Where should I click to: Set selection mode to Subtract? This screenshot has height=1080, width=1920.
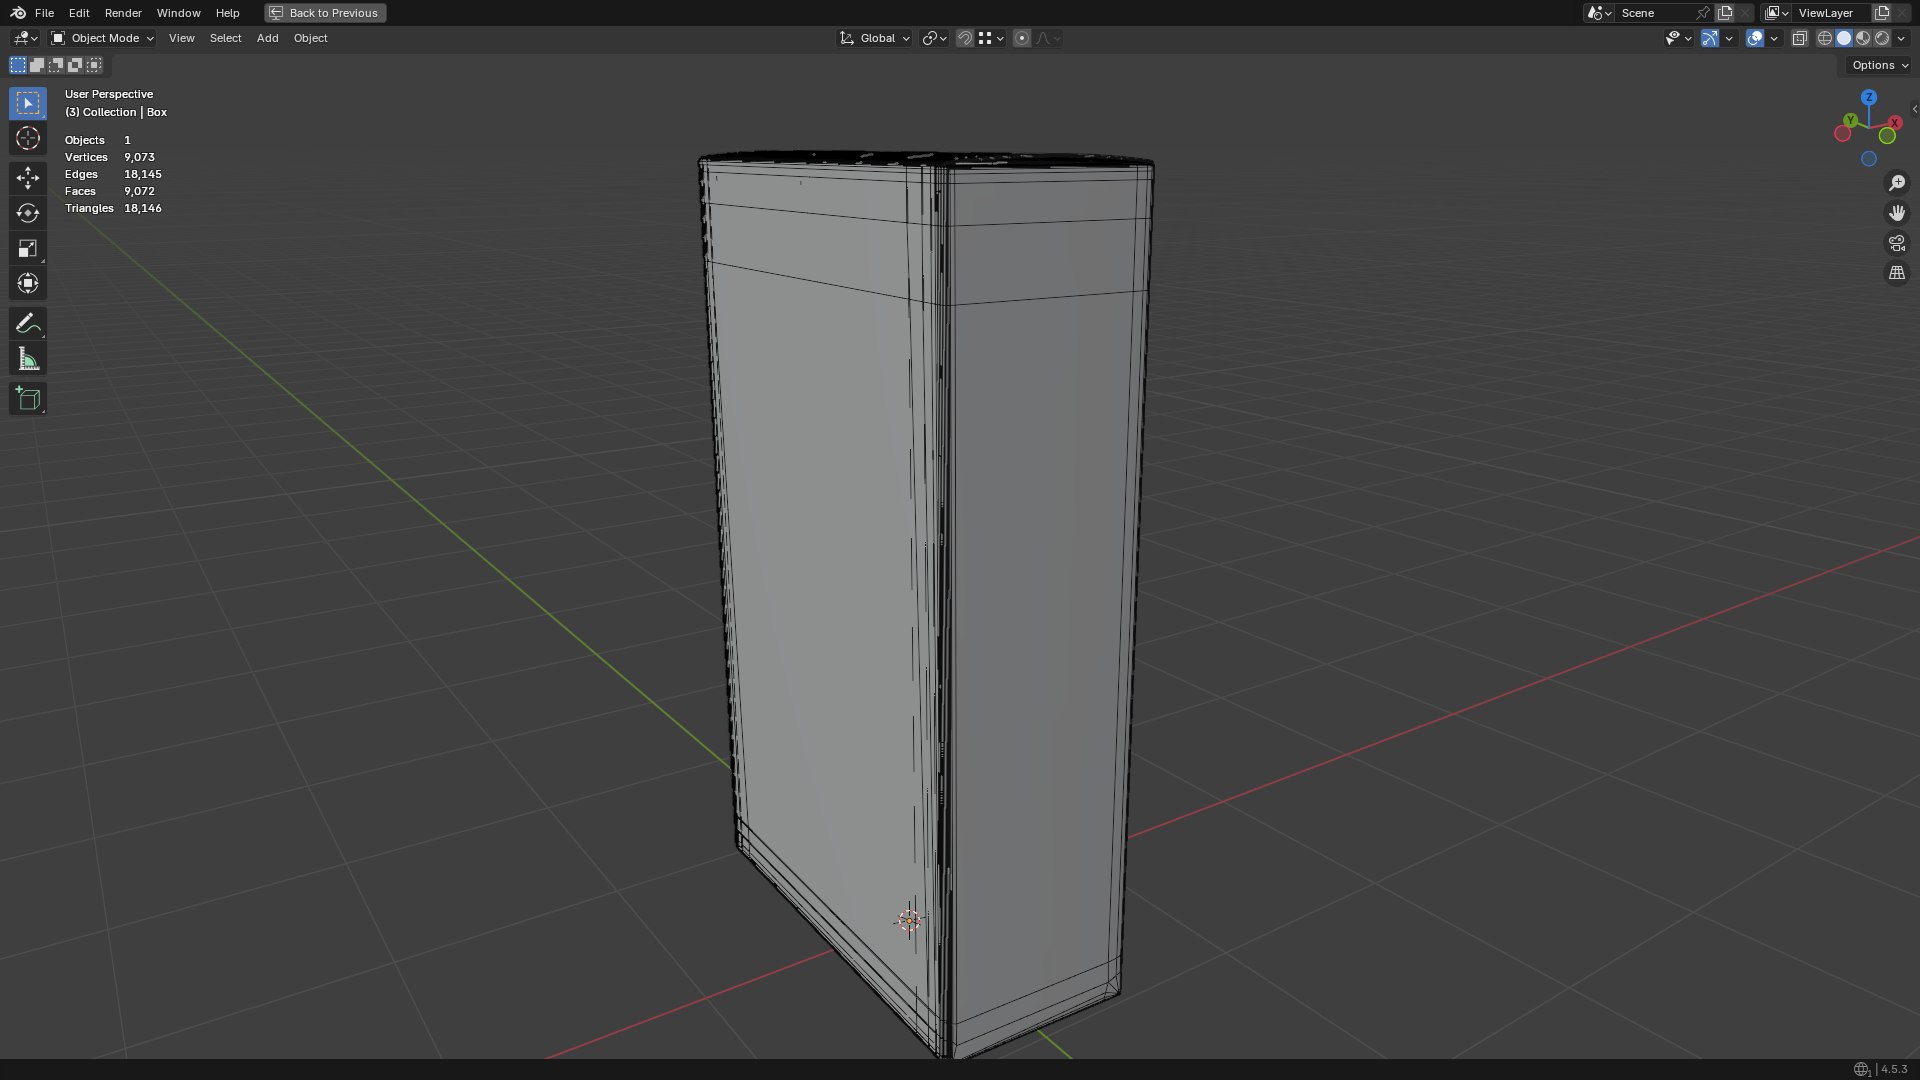point(56,65)
